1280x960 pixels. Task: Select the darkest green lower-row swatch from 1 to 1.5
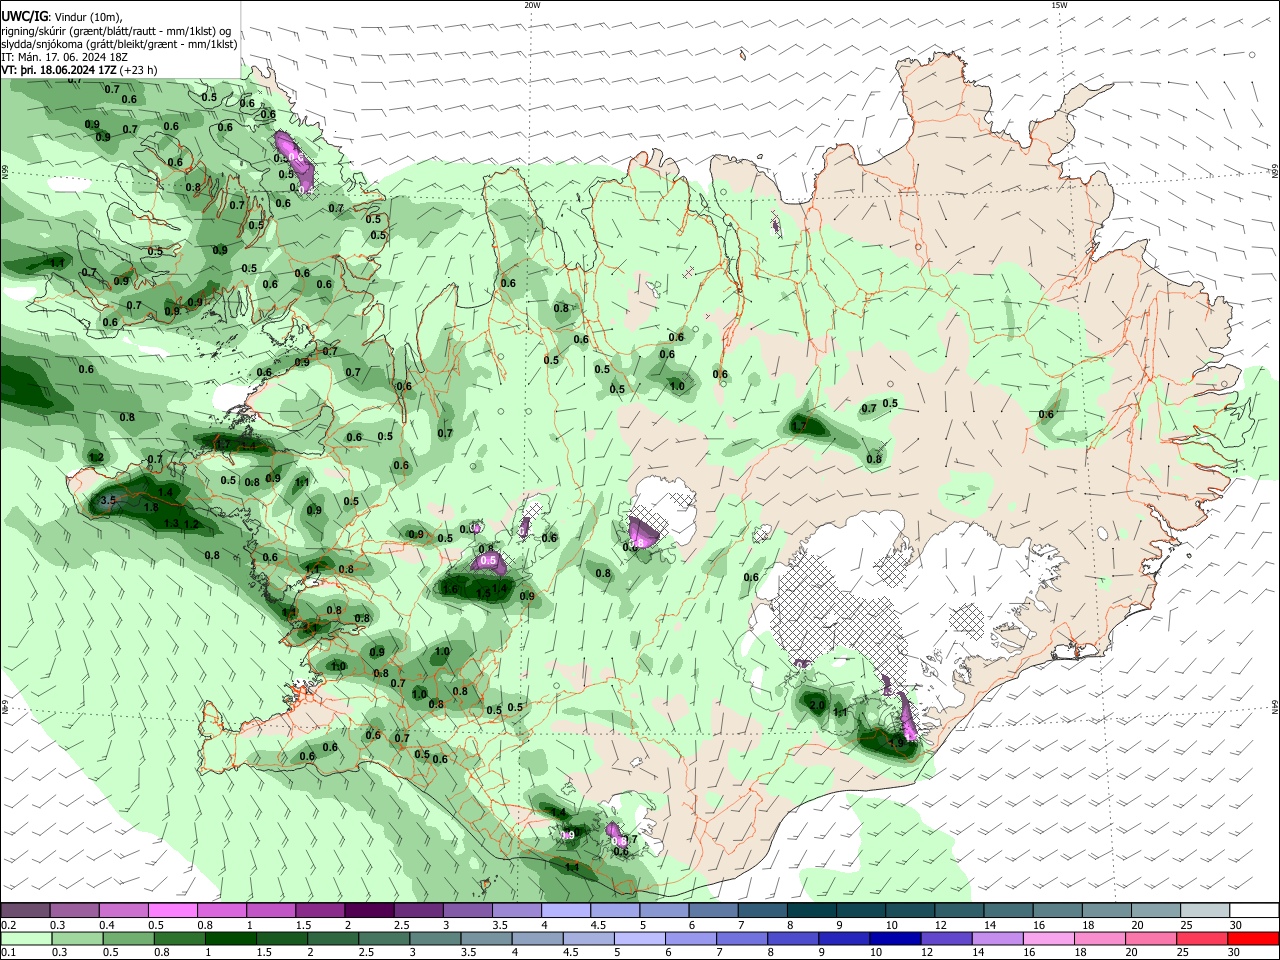[x=230, y=938]
